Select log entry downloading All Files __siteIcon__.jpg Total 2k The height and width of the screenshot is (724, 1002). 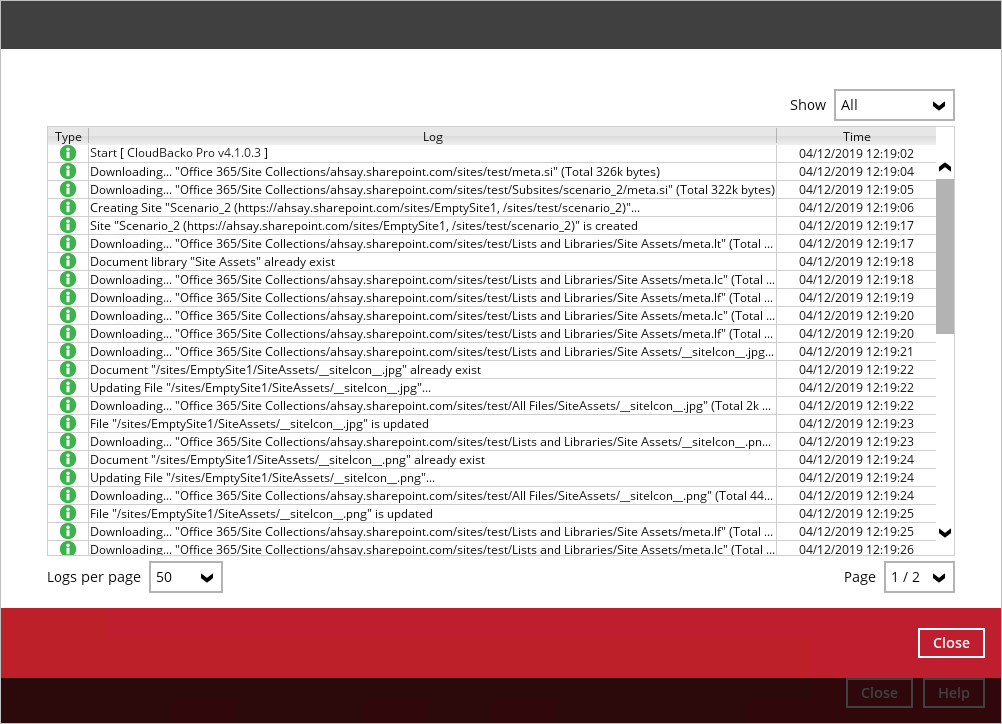tap(431, 406)
